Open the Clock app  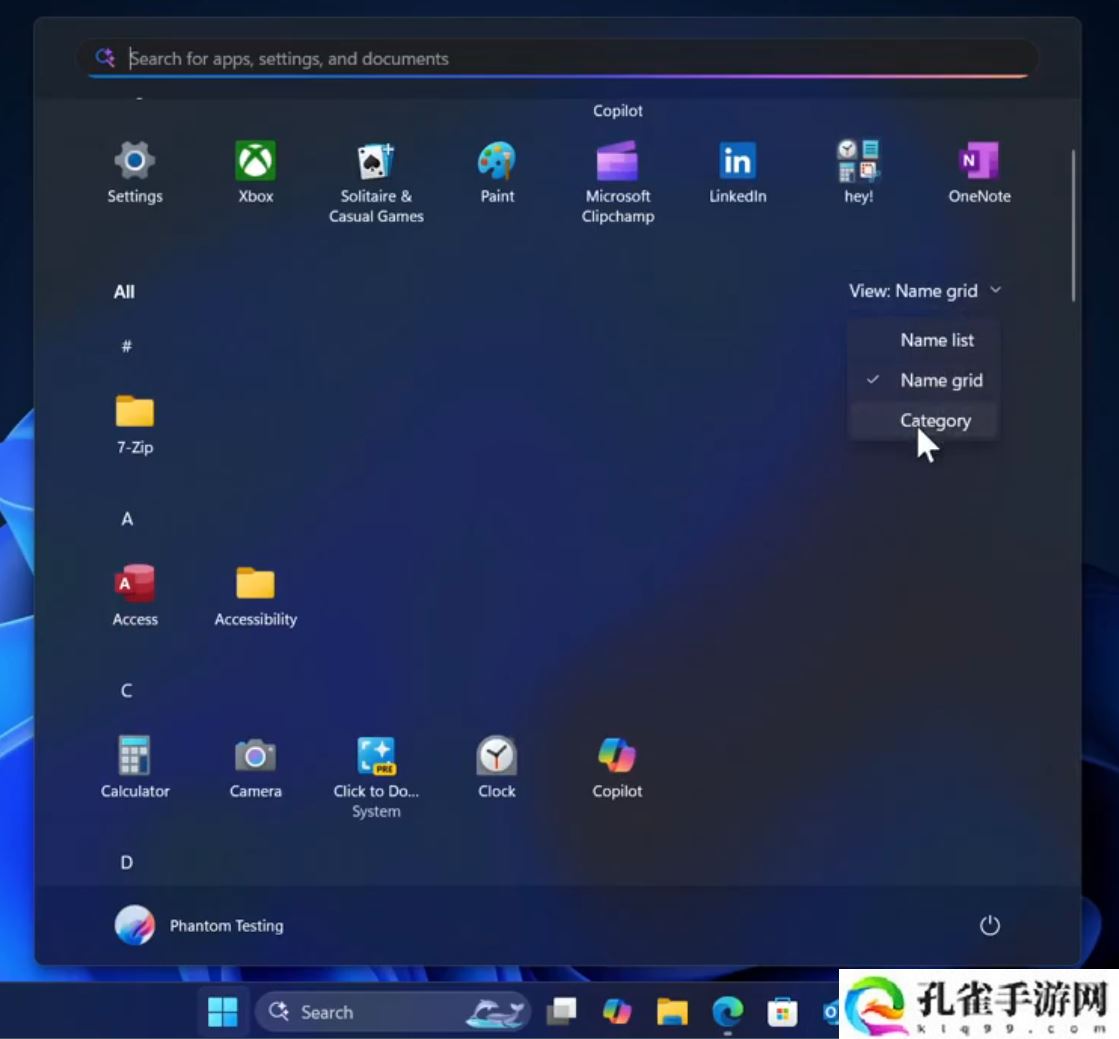coord(497,768)
